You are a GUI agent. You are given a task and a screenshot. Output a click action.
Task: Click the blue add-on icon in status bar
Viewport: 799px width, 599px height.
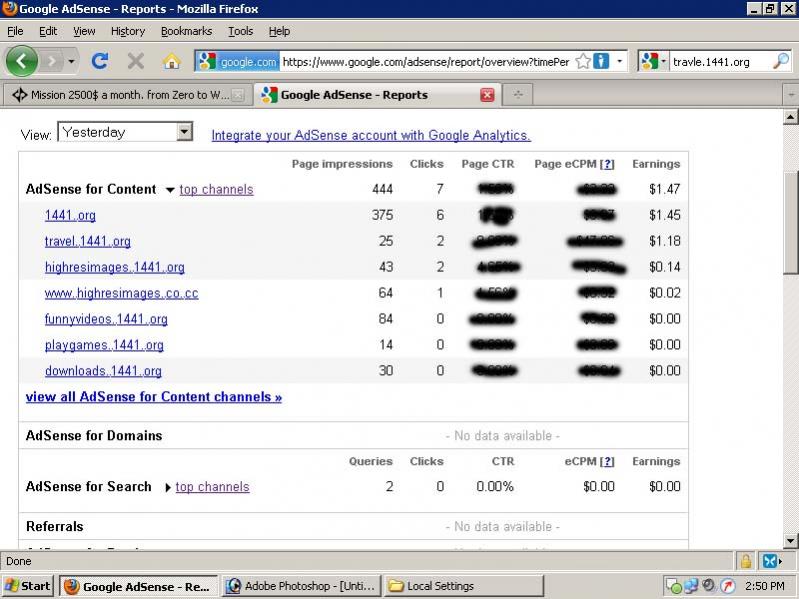click(770, 561)
